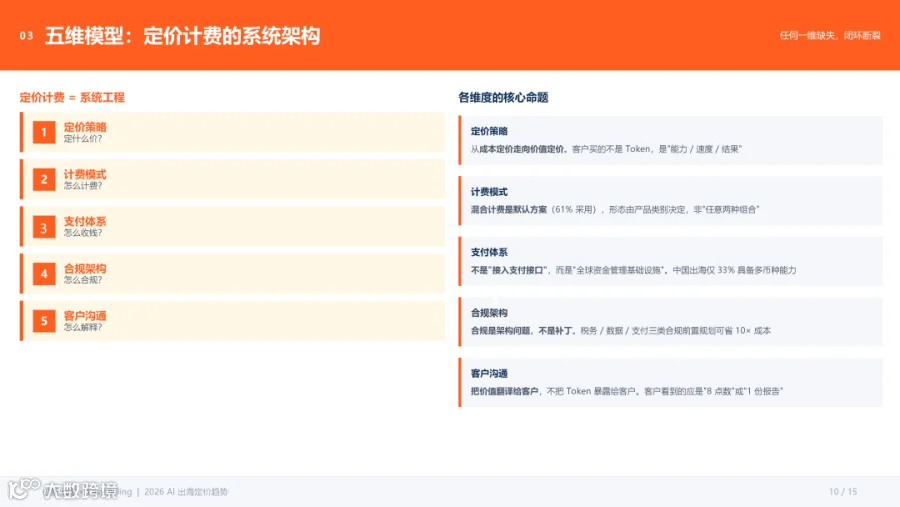Click the 计费模式 card mentioning 61% 采用
The image size is (900, 507).
pyautogui.click(x=670, y=200)
